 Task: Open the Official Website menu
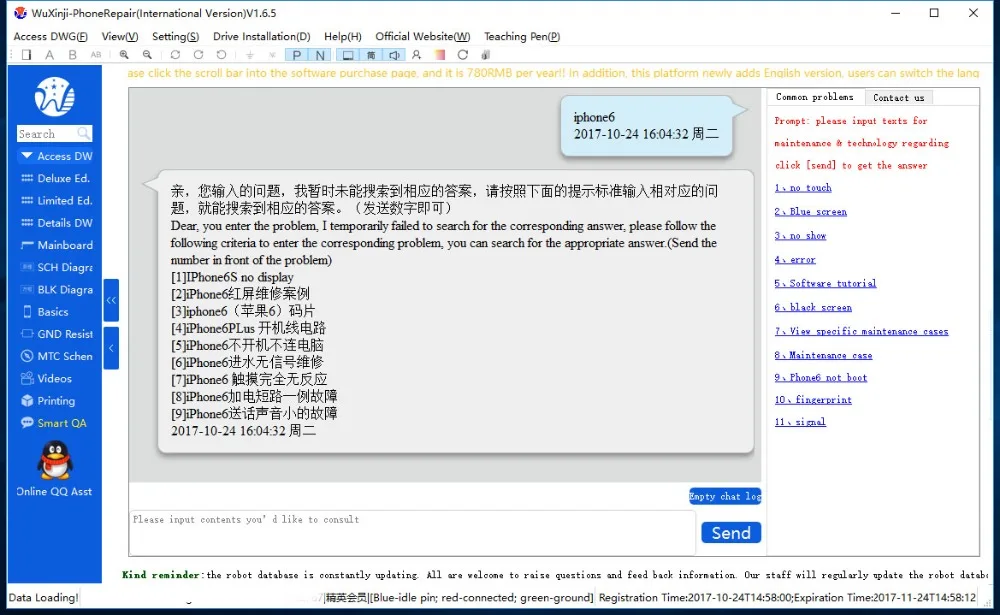[x=422, y=36]
